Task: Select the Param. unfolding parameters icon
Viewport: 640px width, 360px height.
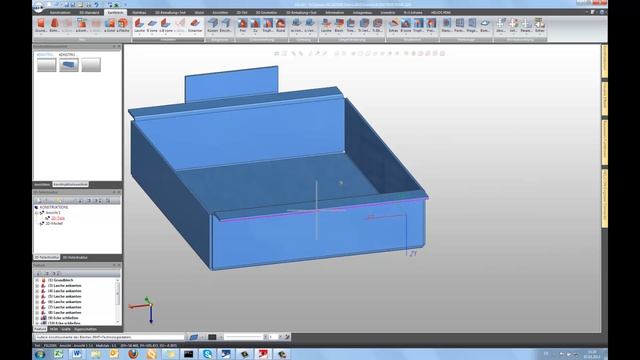Action: click(527, 24)
